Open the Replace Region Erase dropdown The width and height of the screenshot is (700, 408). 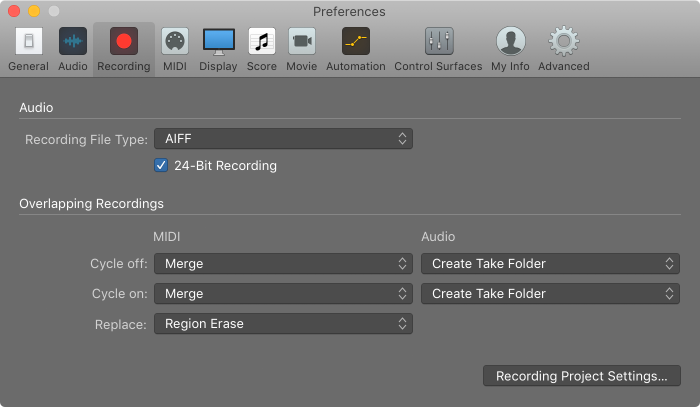coord(283,324)
